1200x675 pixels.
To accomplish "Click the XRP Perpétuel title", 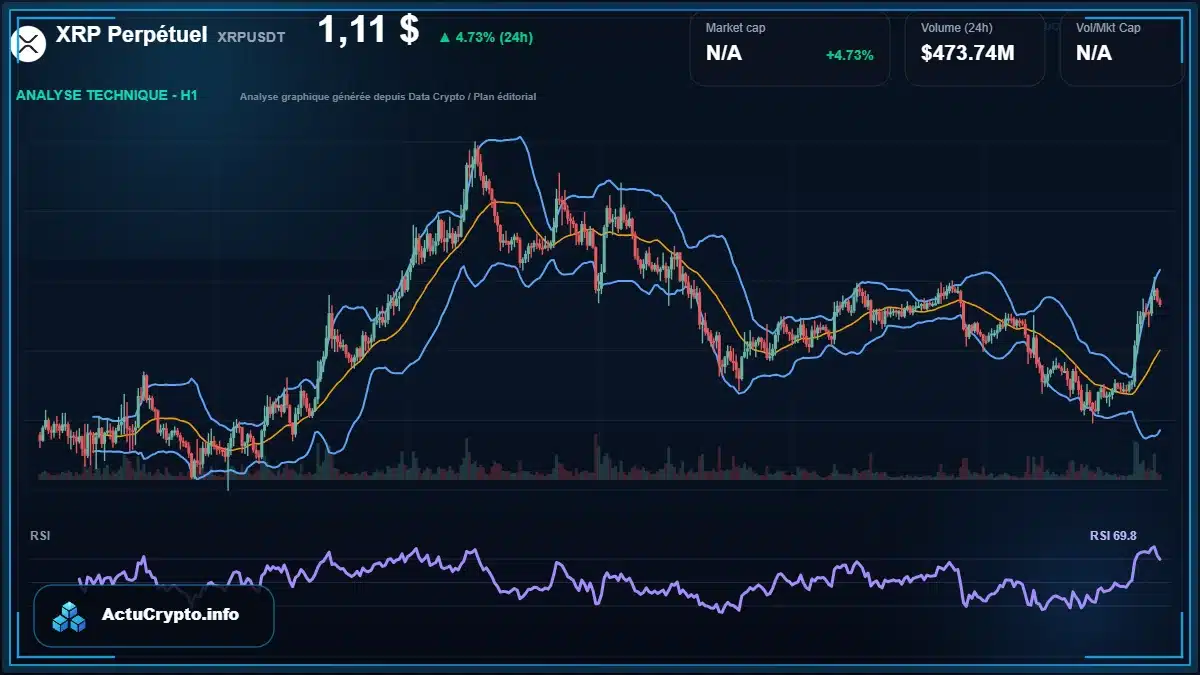I will tap(132, 35).
